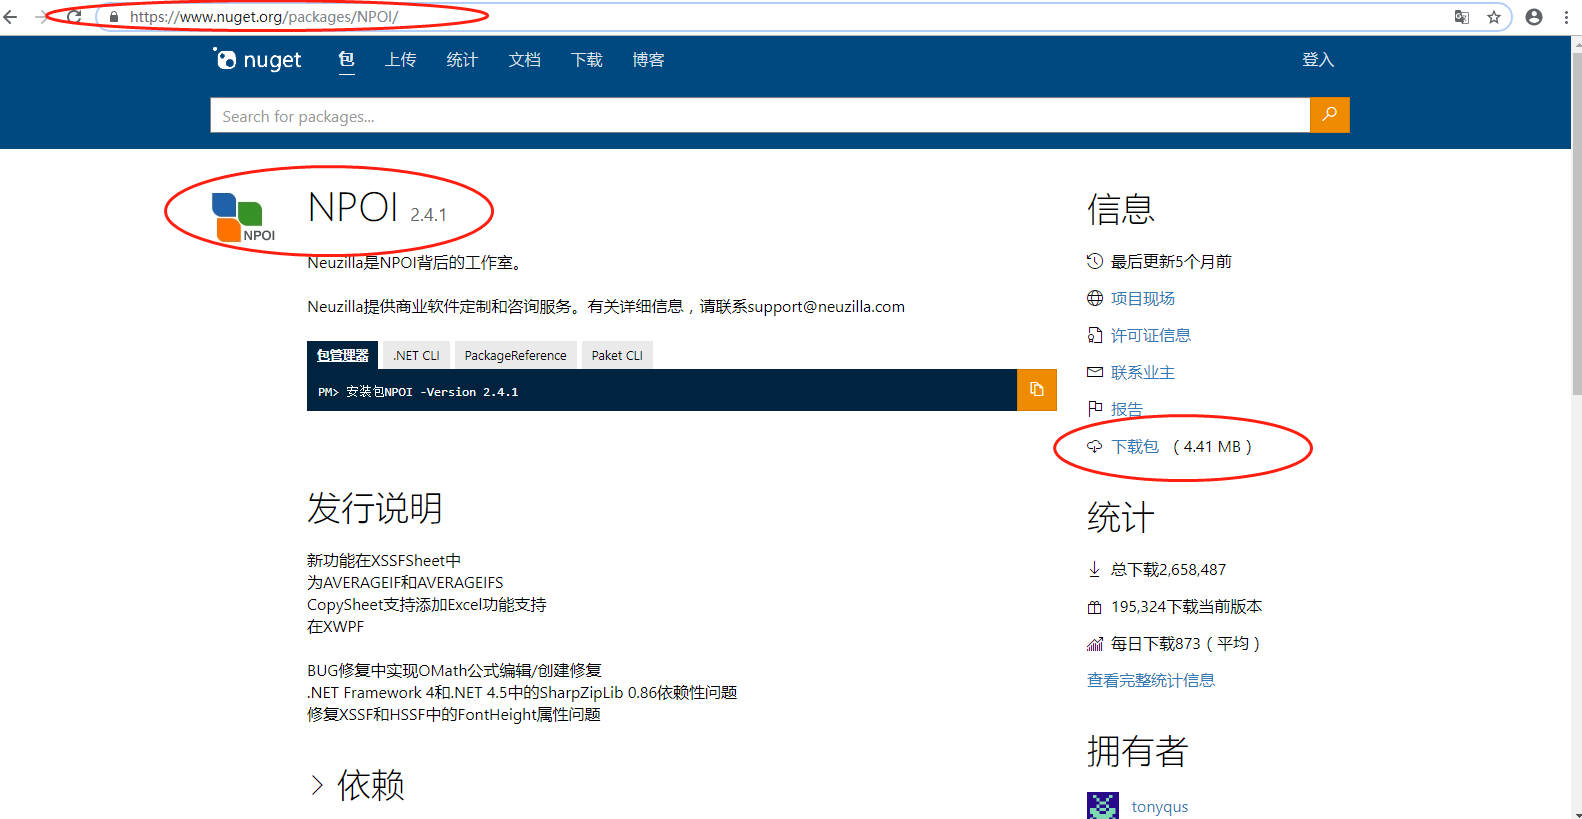The width and height of the screenshot is (1582, 819).
Task: Select the 包管理器 tab
Action: tap(343, 355)
